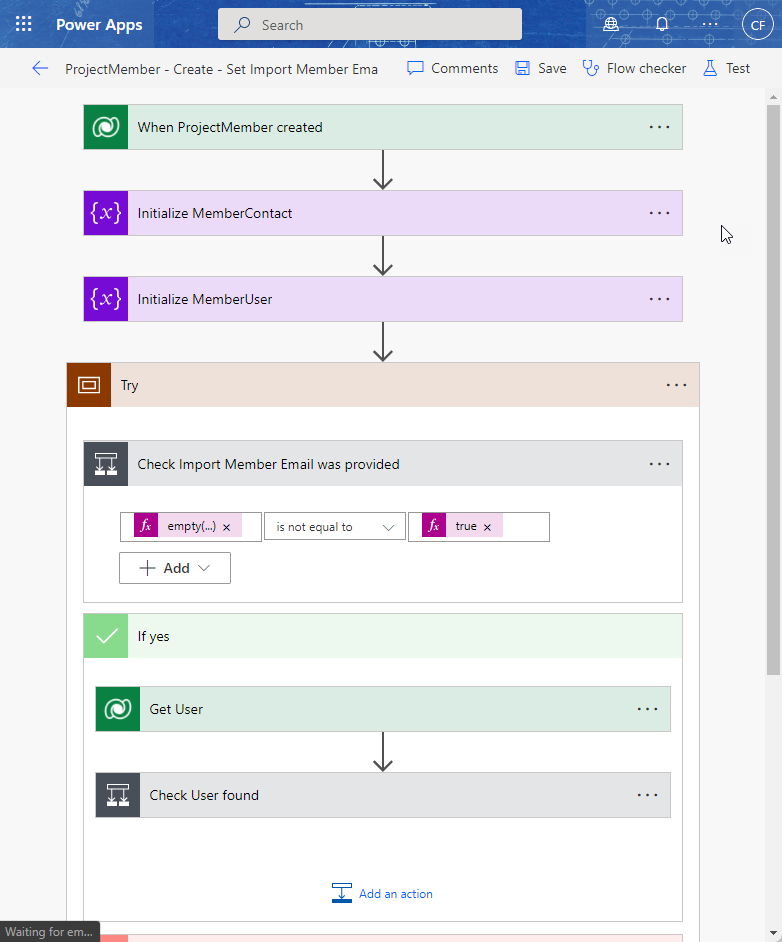This screenshot has width=782, height=942.
Task: Click the back arrow icon
Action: click(x=40, y=68)
